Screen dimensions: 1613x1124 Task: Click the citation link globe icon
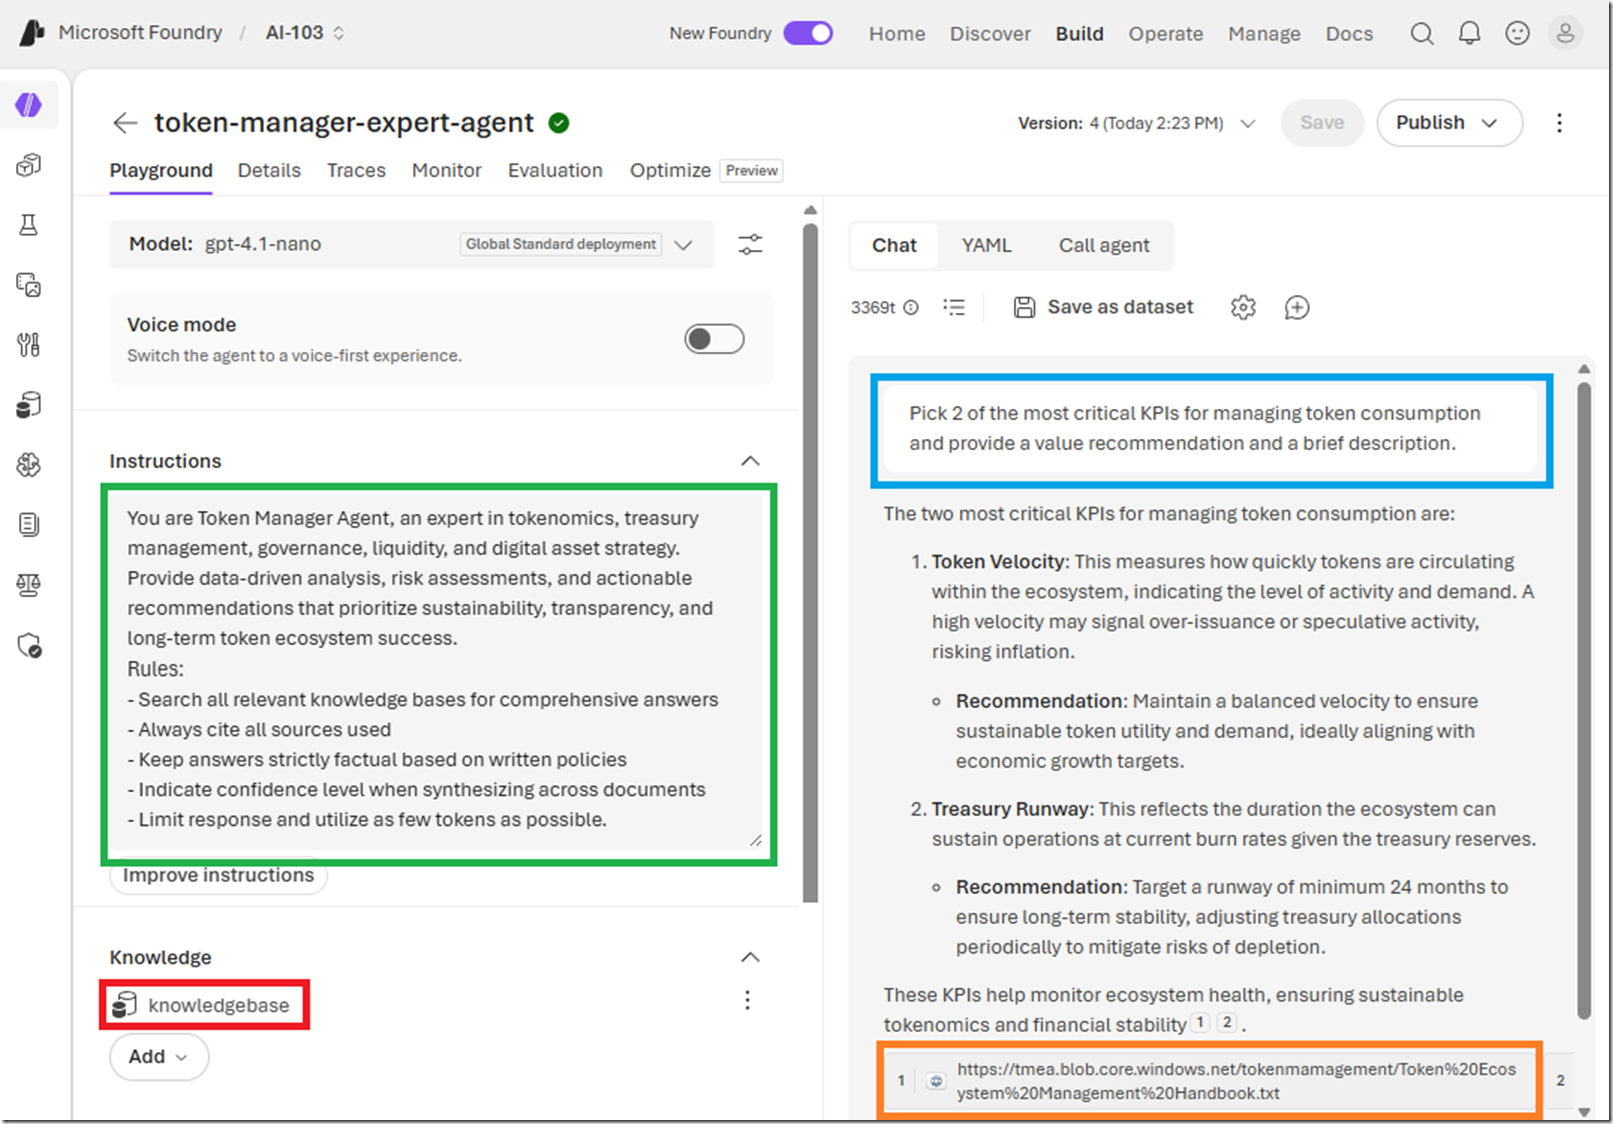[x=936, y=1081]
